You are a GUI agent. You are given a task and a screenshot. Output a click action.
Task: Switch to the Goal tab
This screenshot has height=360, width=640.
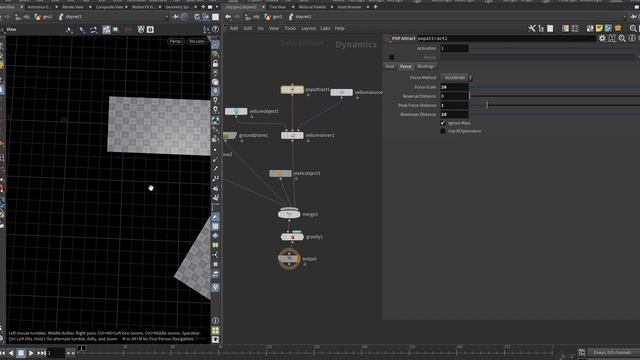tap(390, 66)
